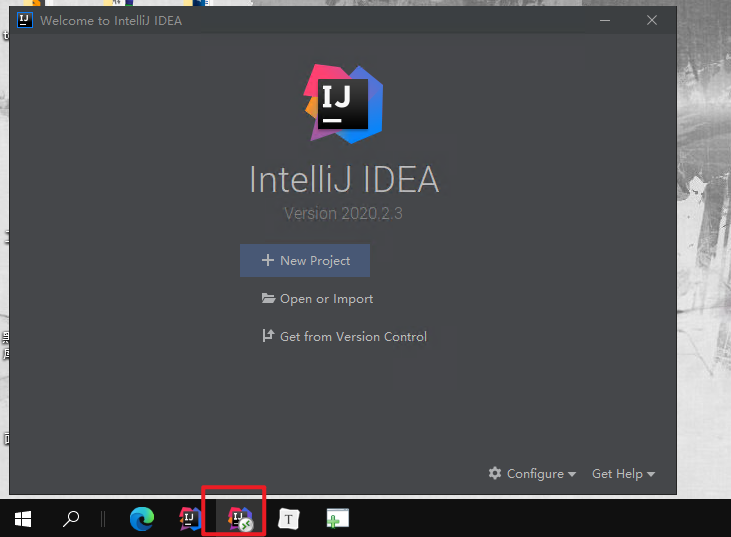Click the New Project button

305,261
